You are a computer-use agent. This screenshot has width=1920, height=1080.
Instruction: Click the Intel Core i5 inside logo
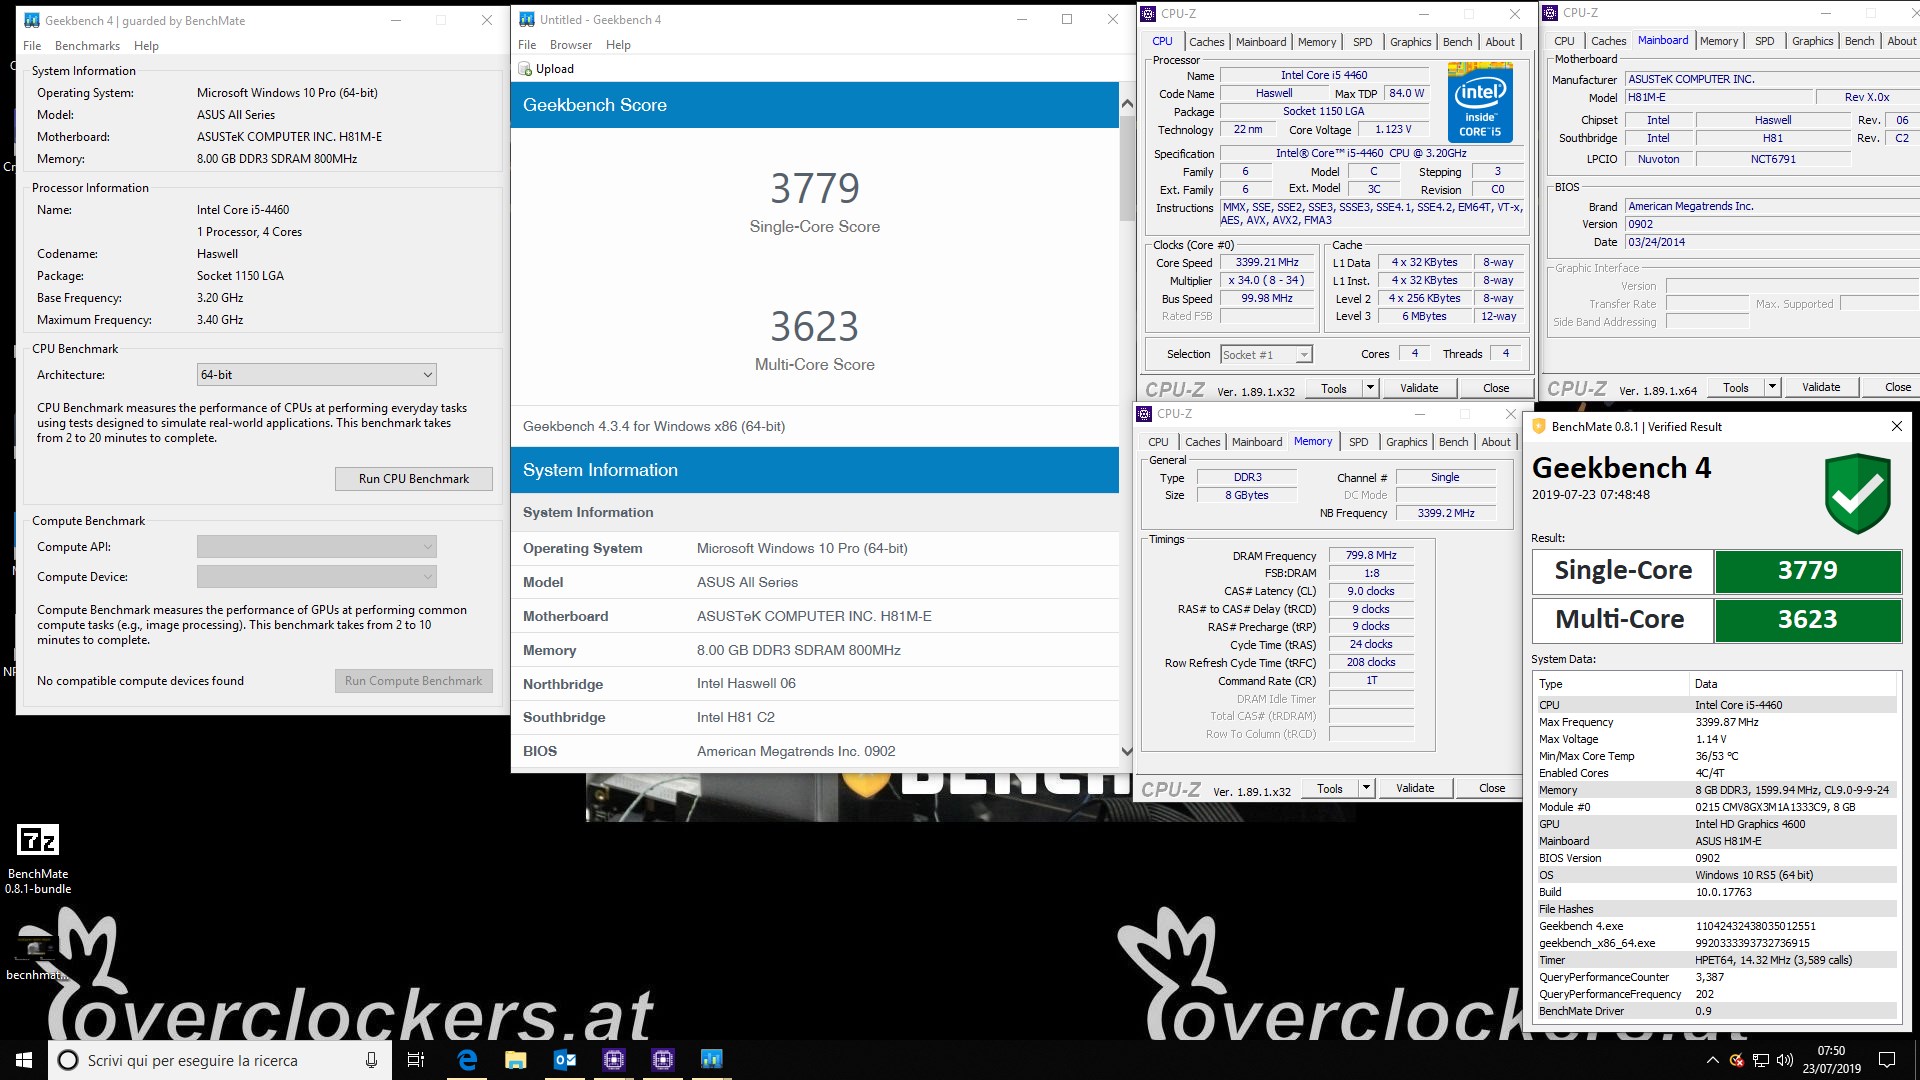1479,102
